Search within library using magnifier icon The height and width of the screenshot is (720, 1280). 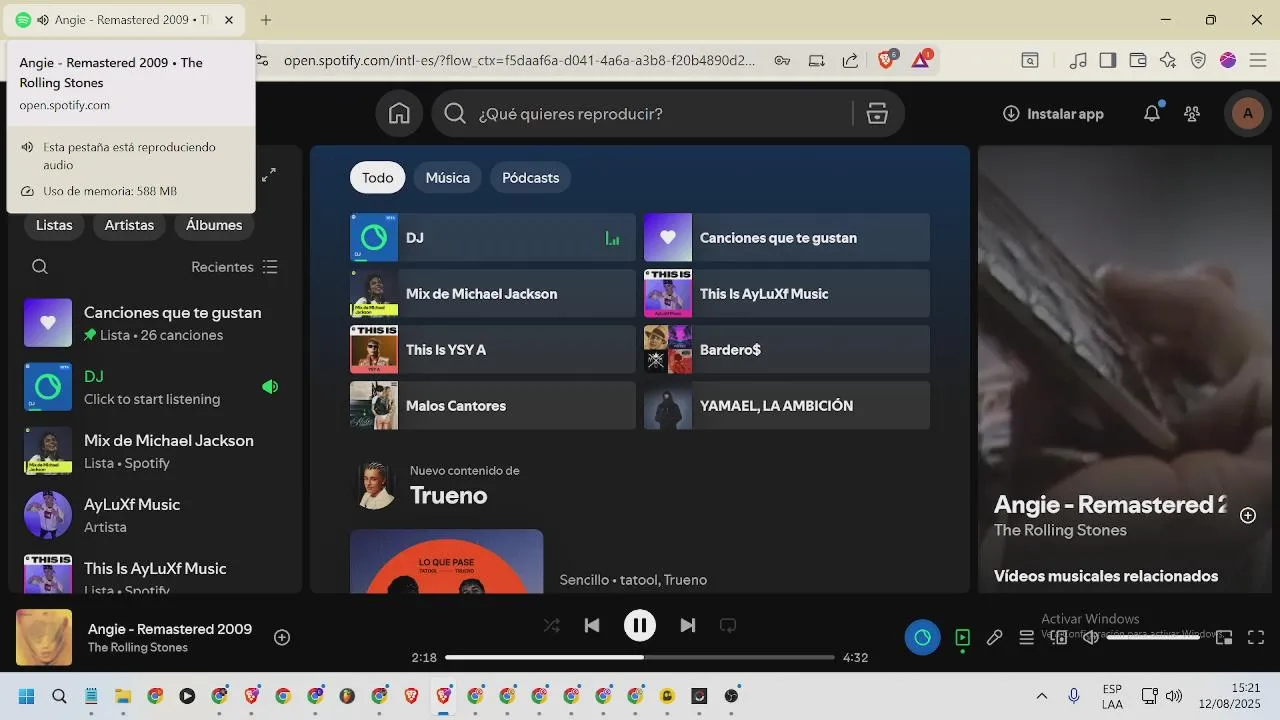[x=40, y=267]
